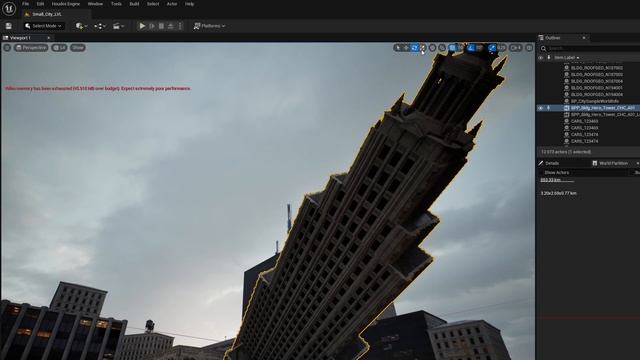Activate the Scale gizmo tool
Screen dimensions: 640x360
click(423, 48)
